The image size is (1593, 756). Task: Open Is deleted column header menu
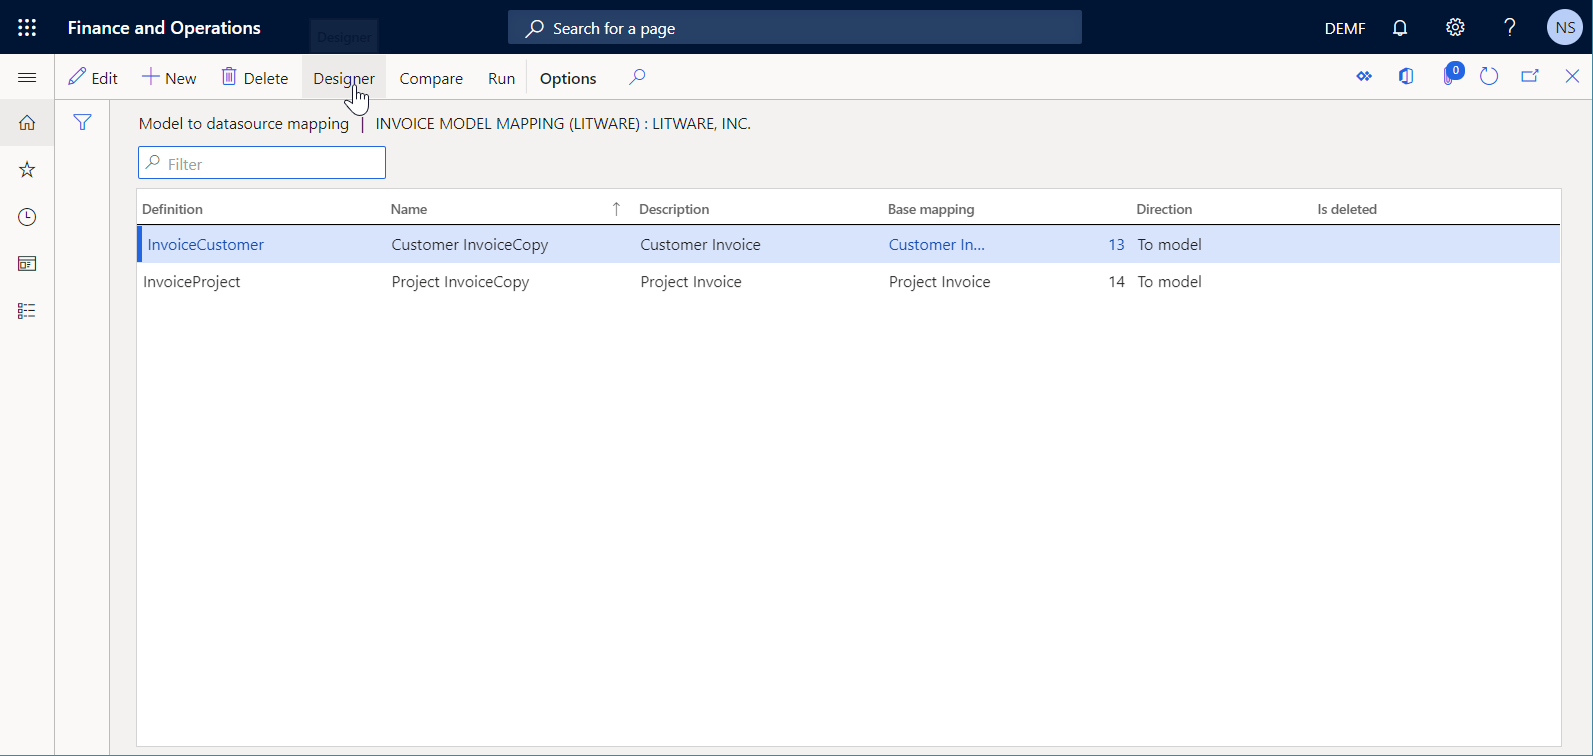pyautogui.click(x=1347, y=209)
